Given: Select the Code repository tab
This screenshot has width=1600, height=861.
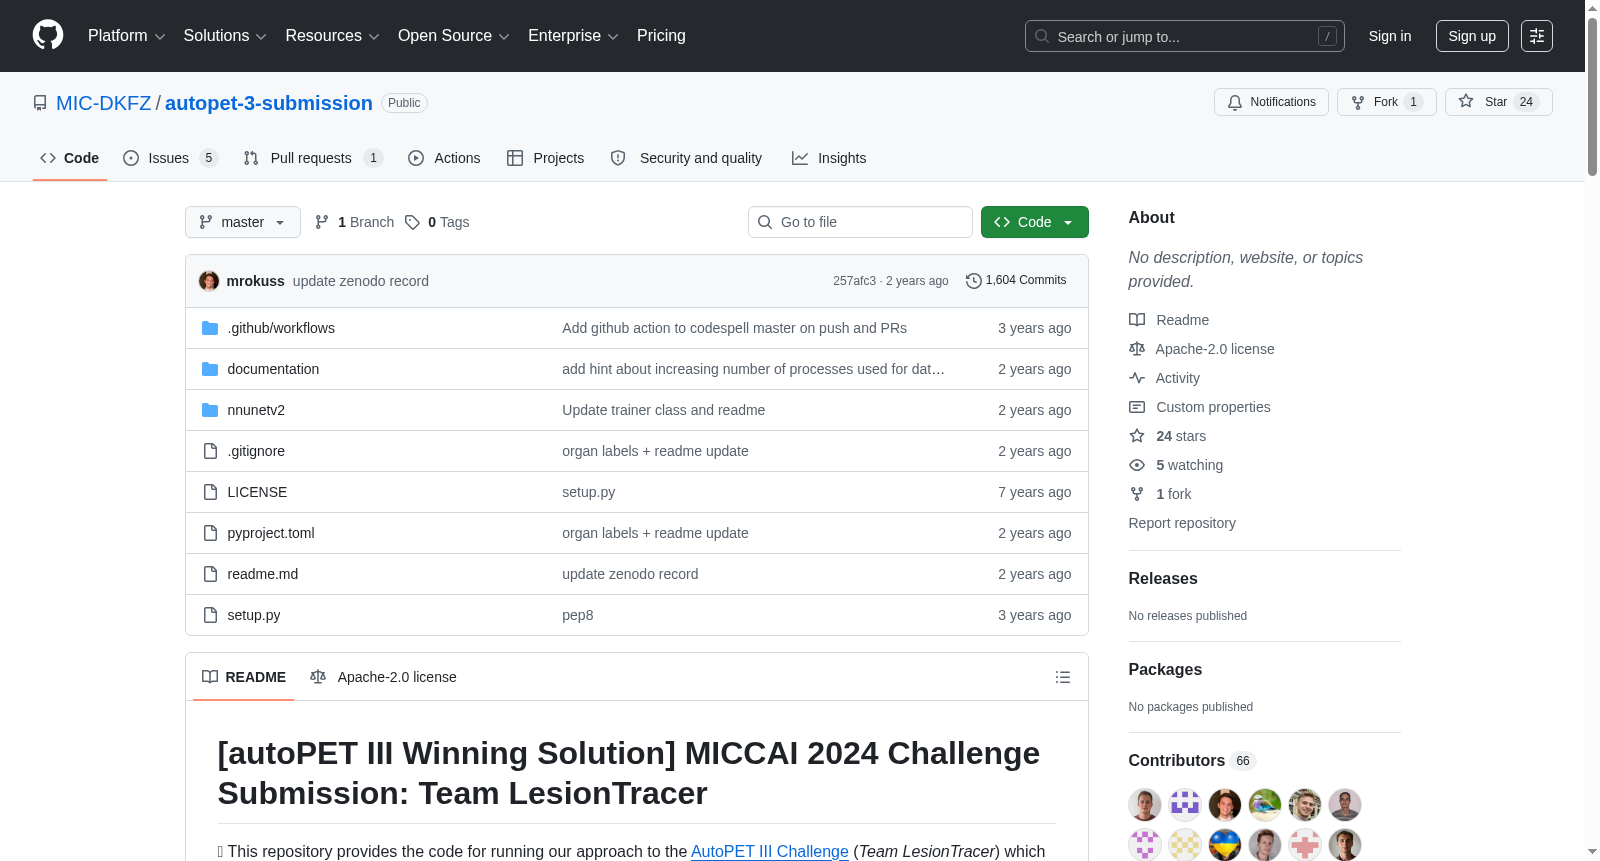Looking at the screenshot, I should [69, 158].
